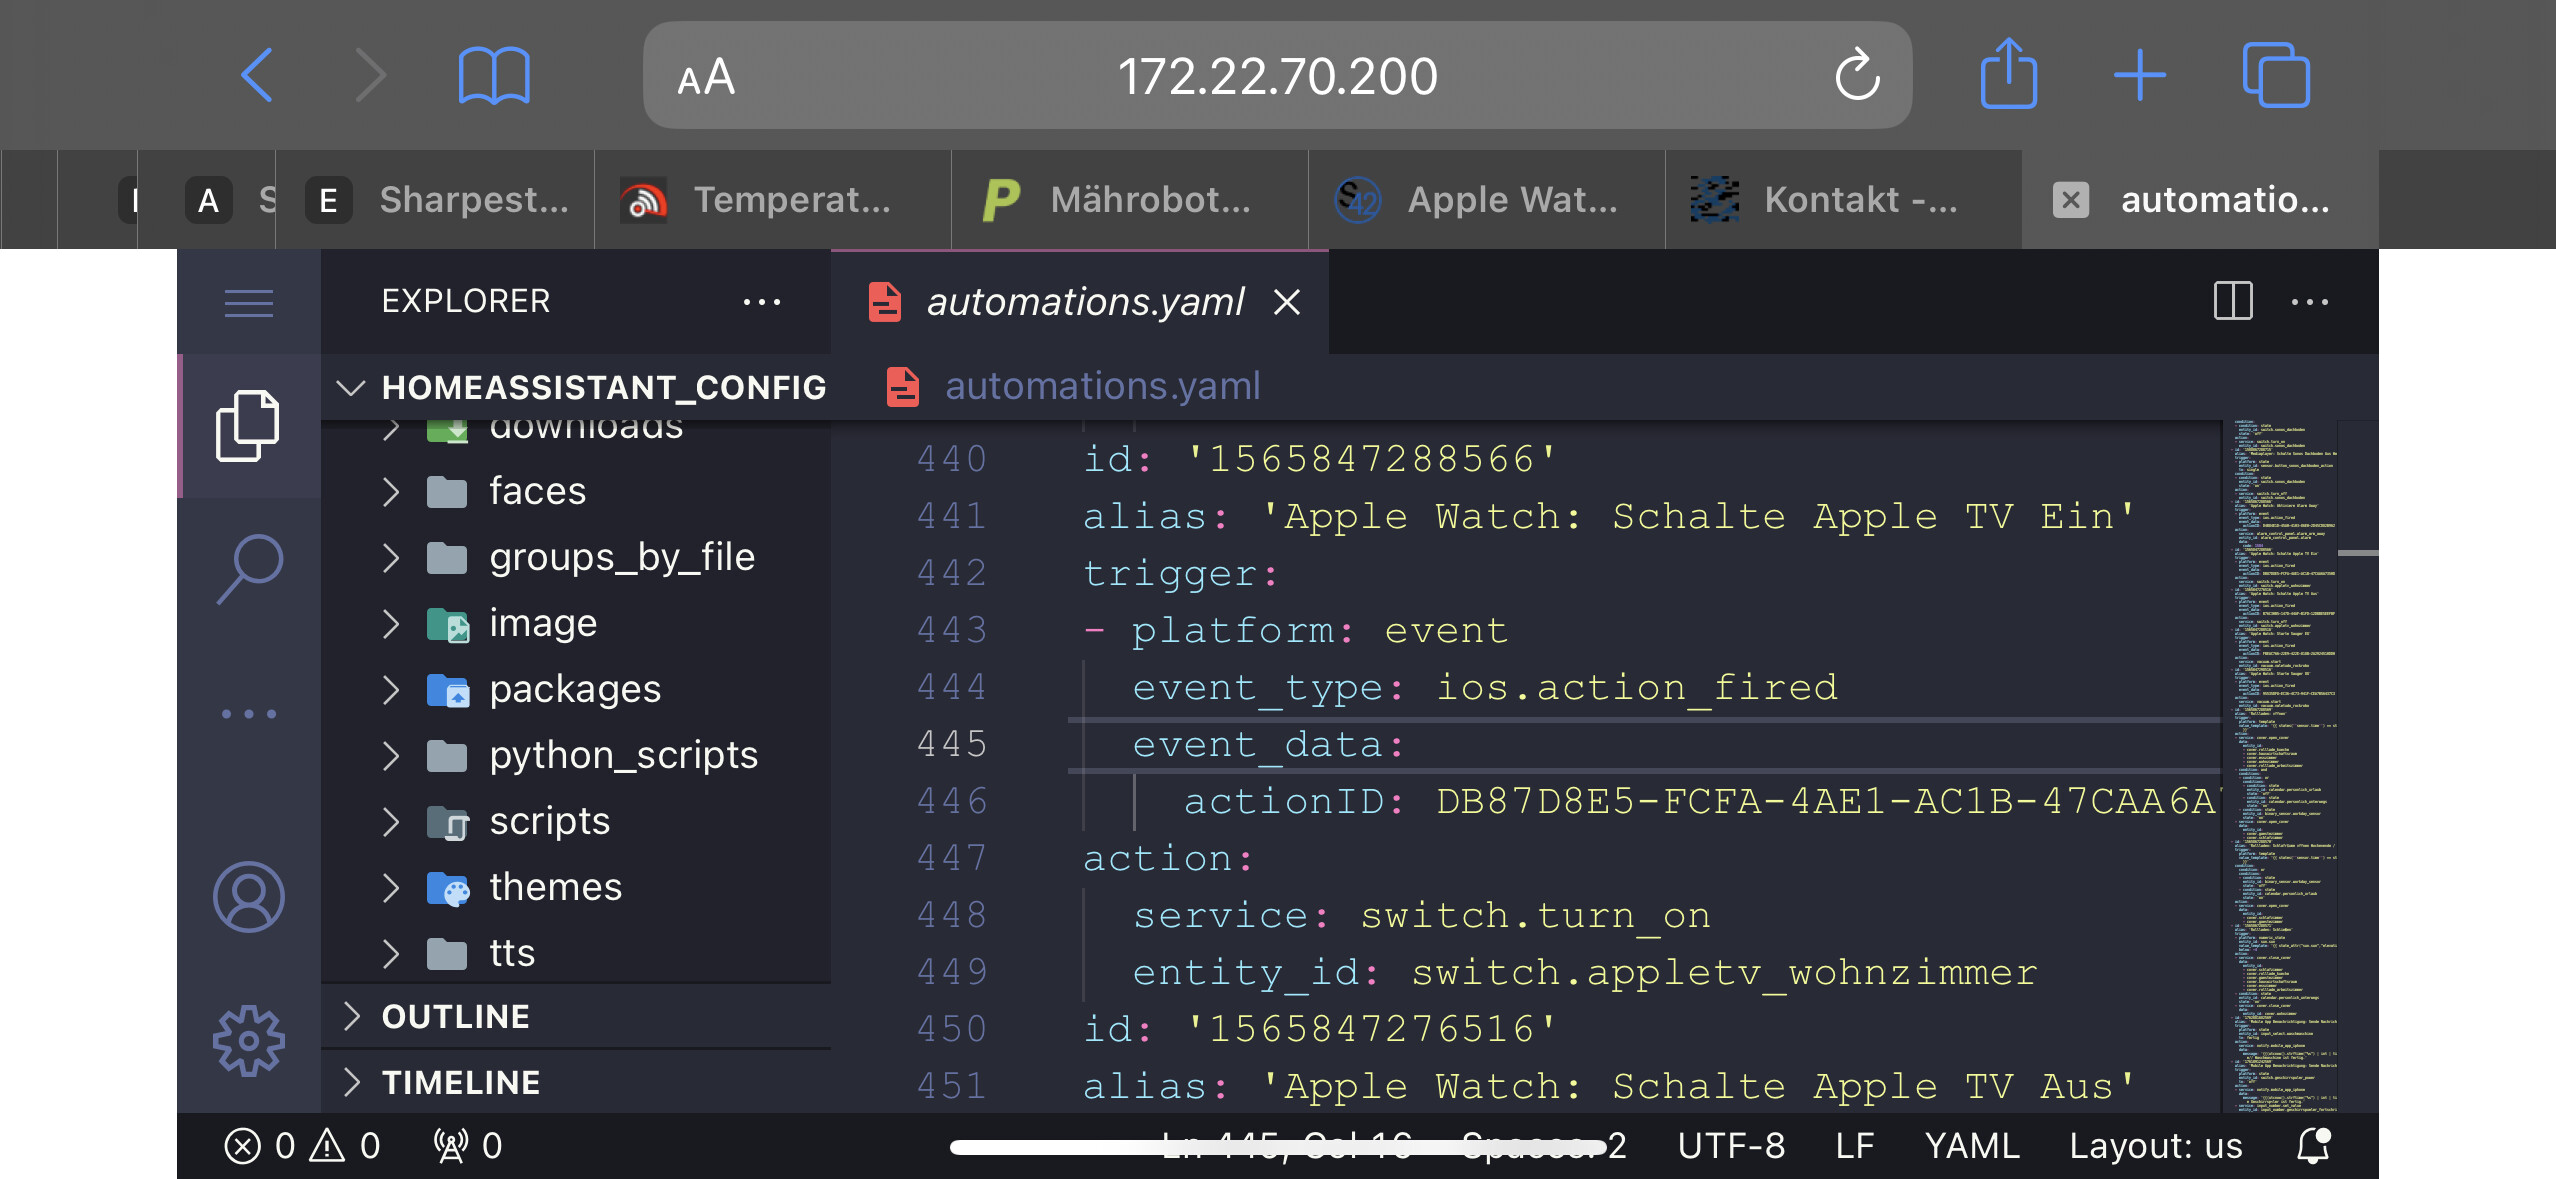
Task: Open Accounts icon in activity bar
Action: pyautogui.click(x=249, y=897)
